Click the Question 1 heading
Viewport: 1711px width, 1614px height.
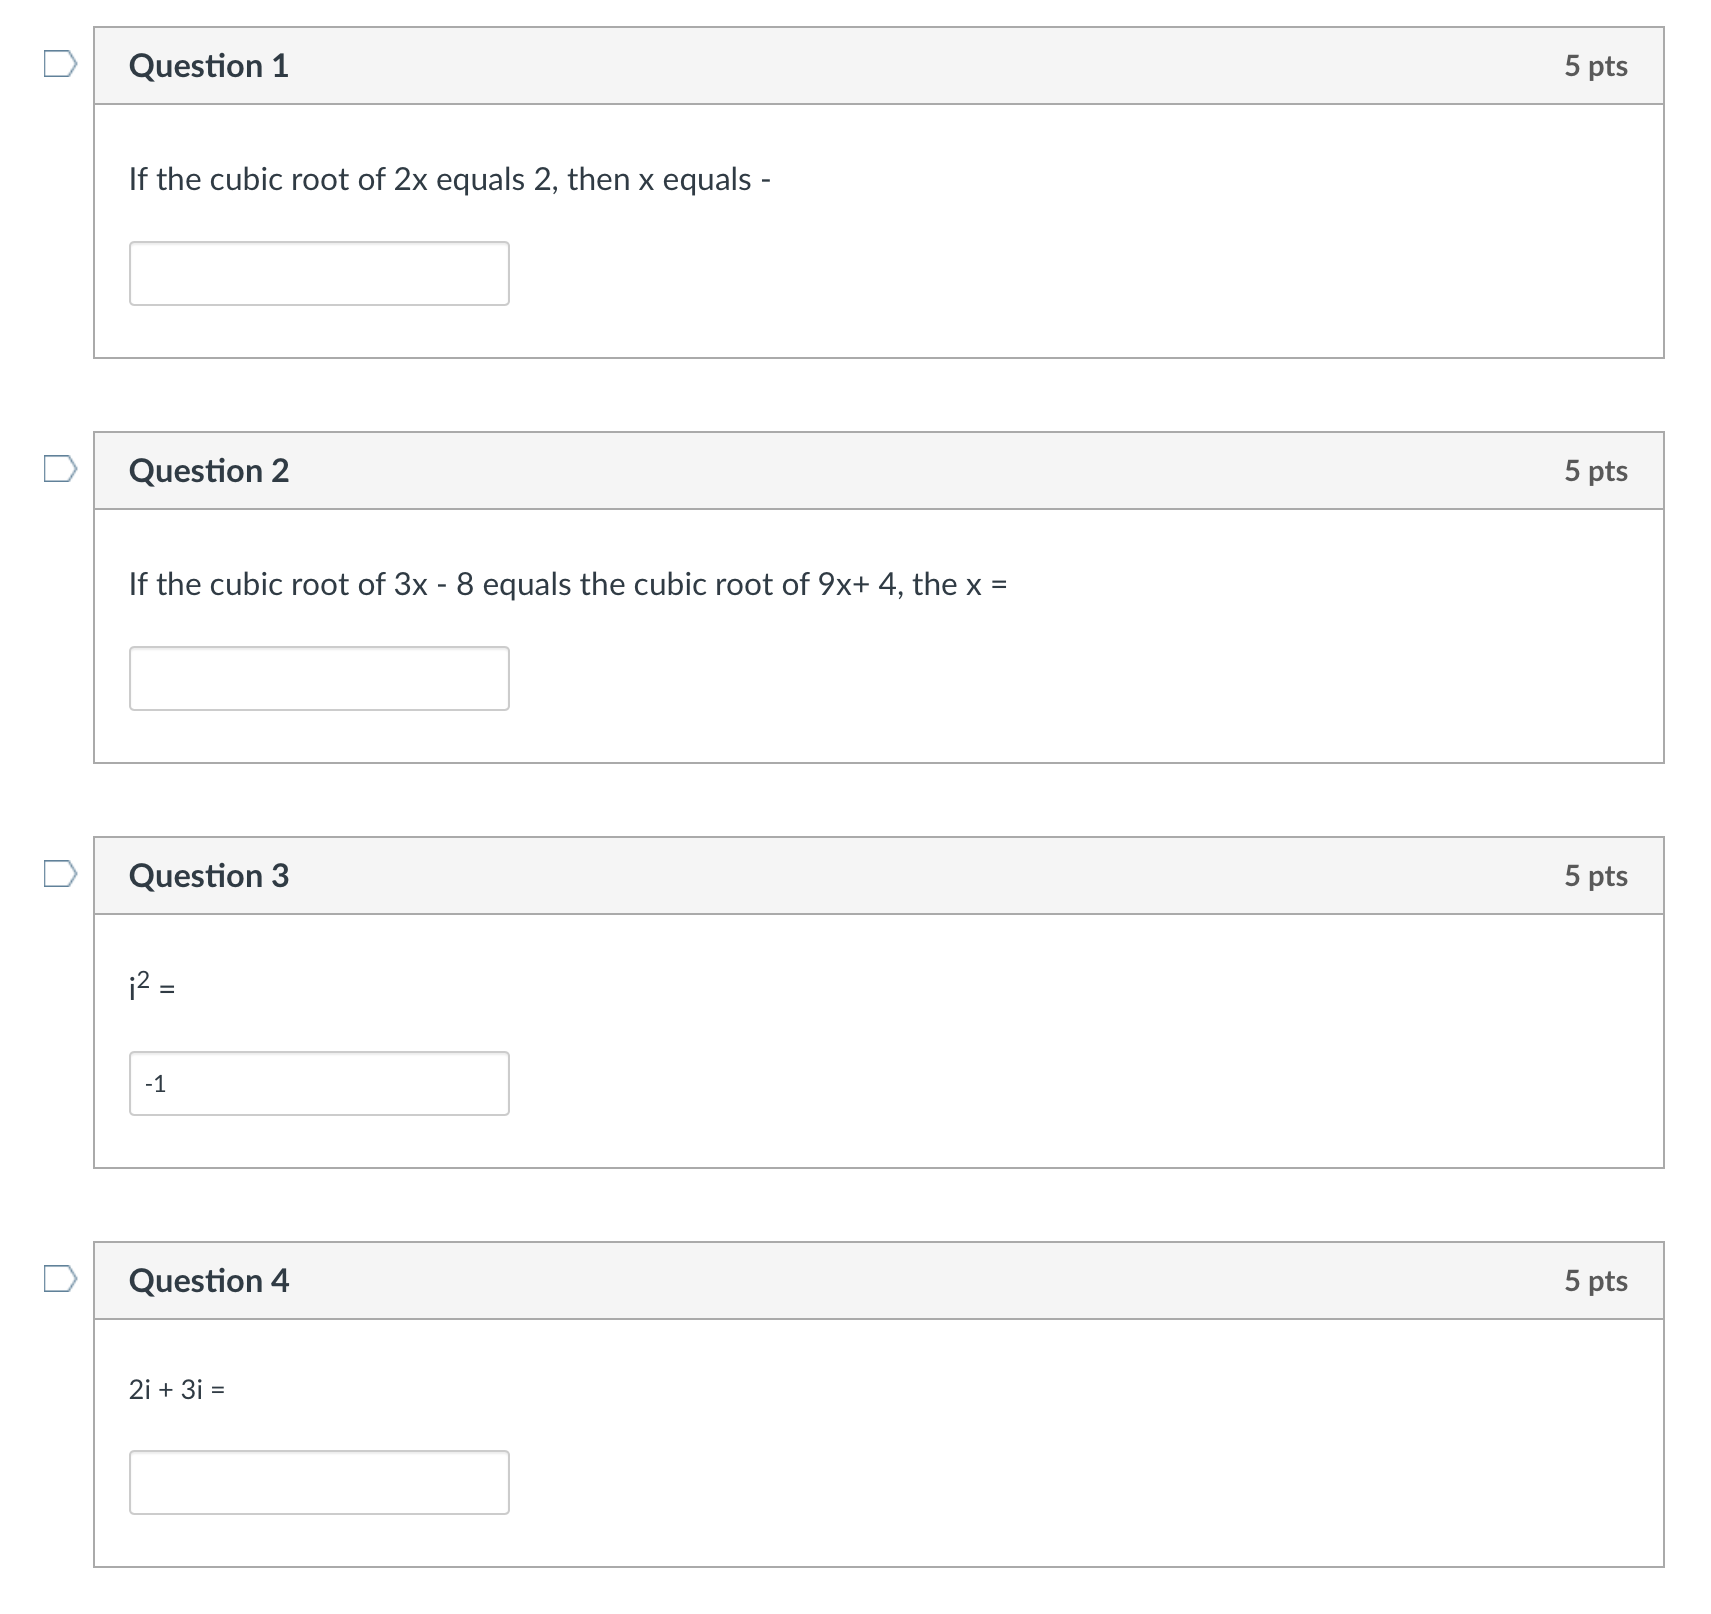tap(209, 66)
